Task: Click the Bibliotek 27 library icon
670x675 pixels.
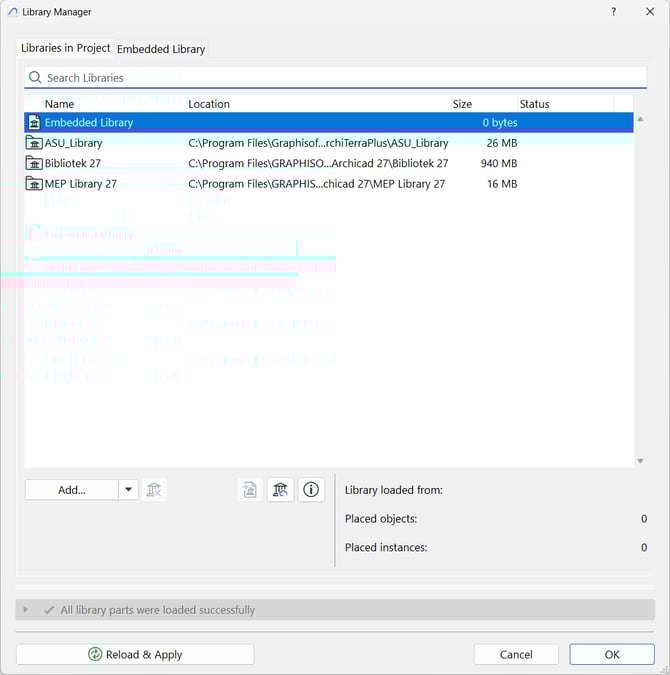Action: [x=34, y=163]
